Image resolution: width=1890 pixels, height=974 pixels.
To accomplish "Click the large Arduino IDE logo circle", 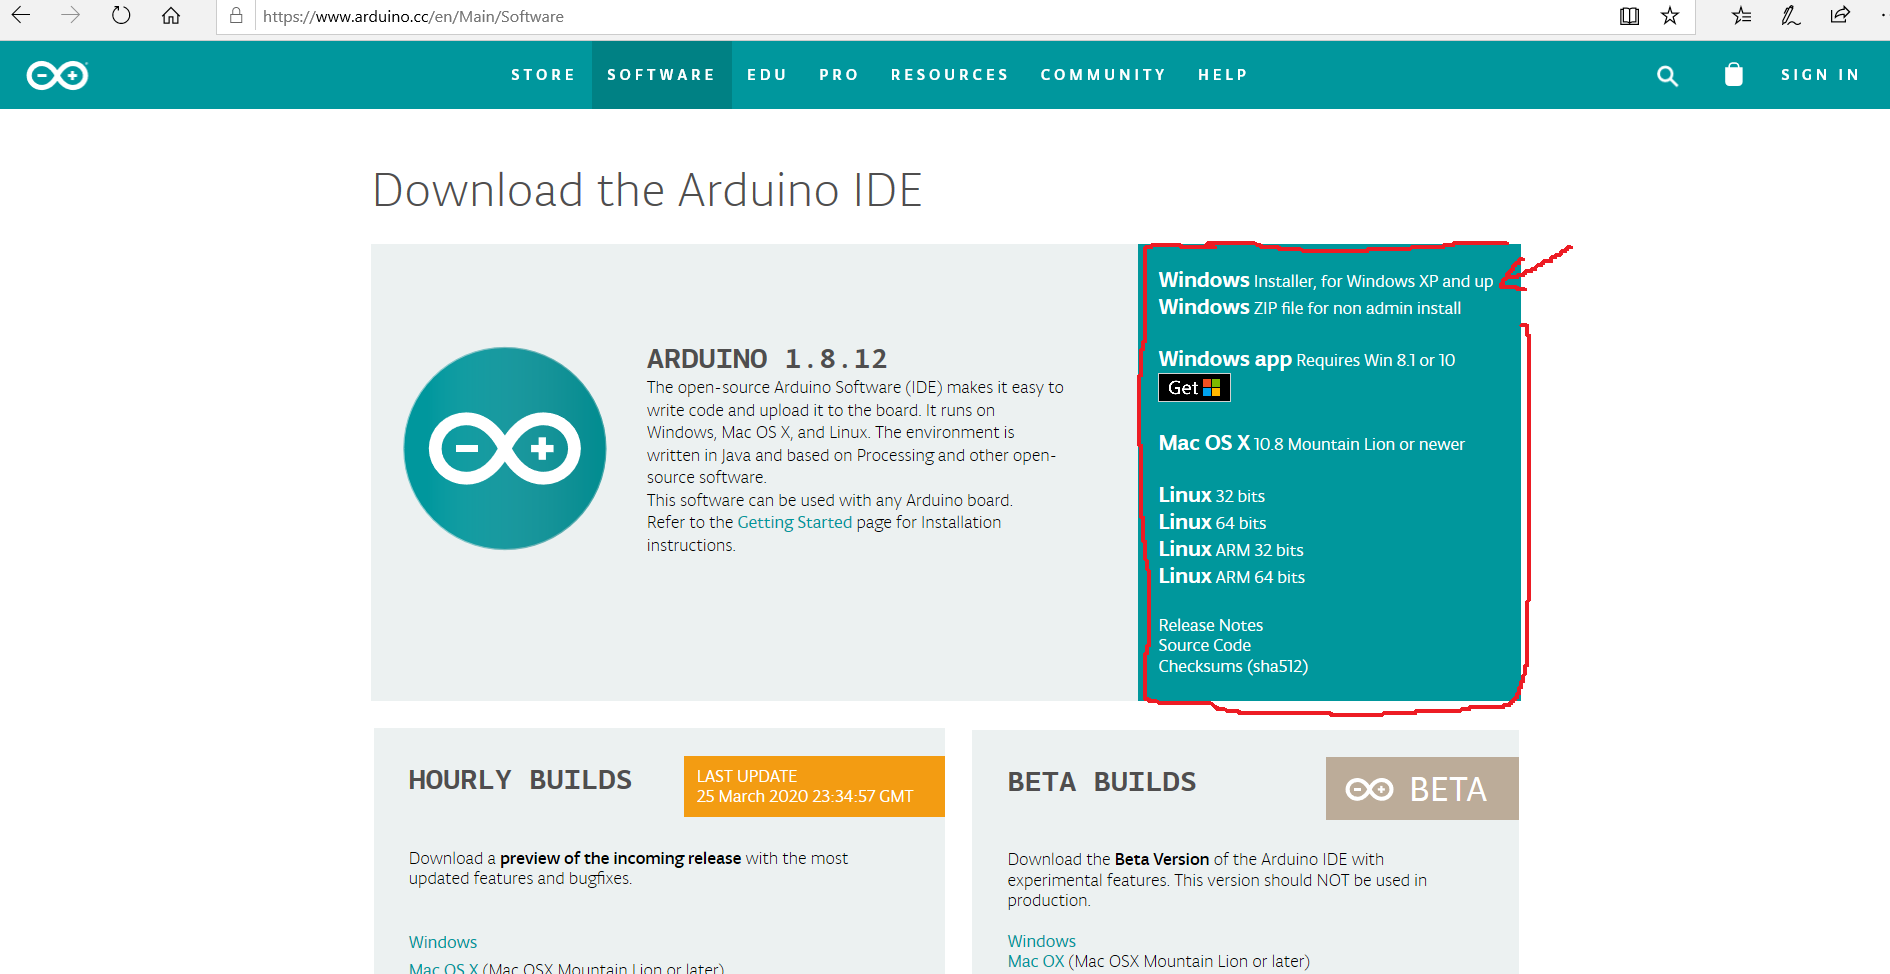I will 505,448.
